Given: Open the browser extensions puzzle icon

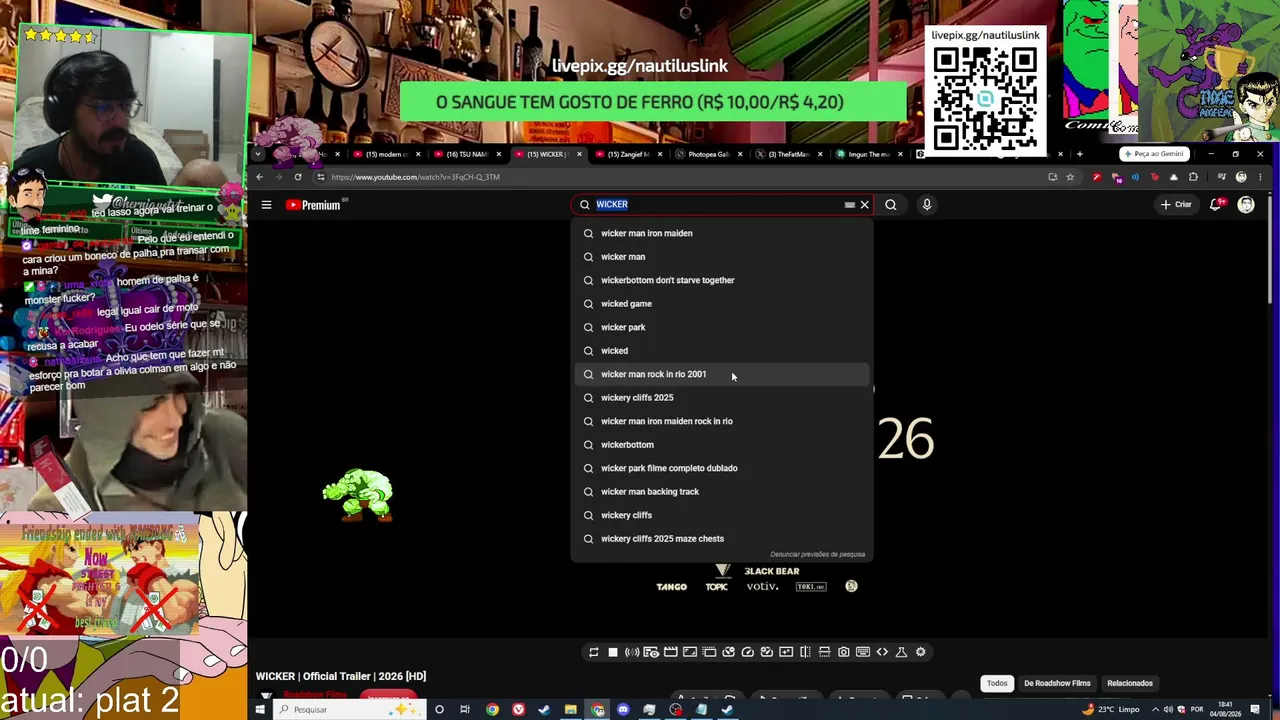Looking at the screenshot, I should [x=1193, y=177].
